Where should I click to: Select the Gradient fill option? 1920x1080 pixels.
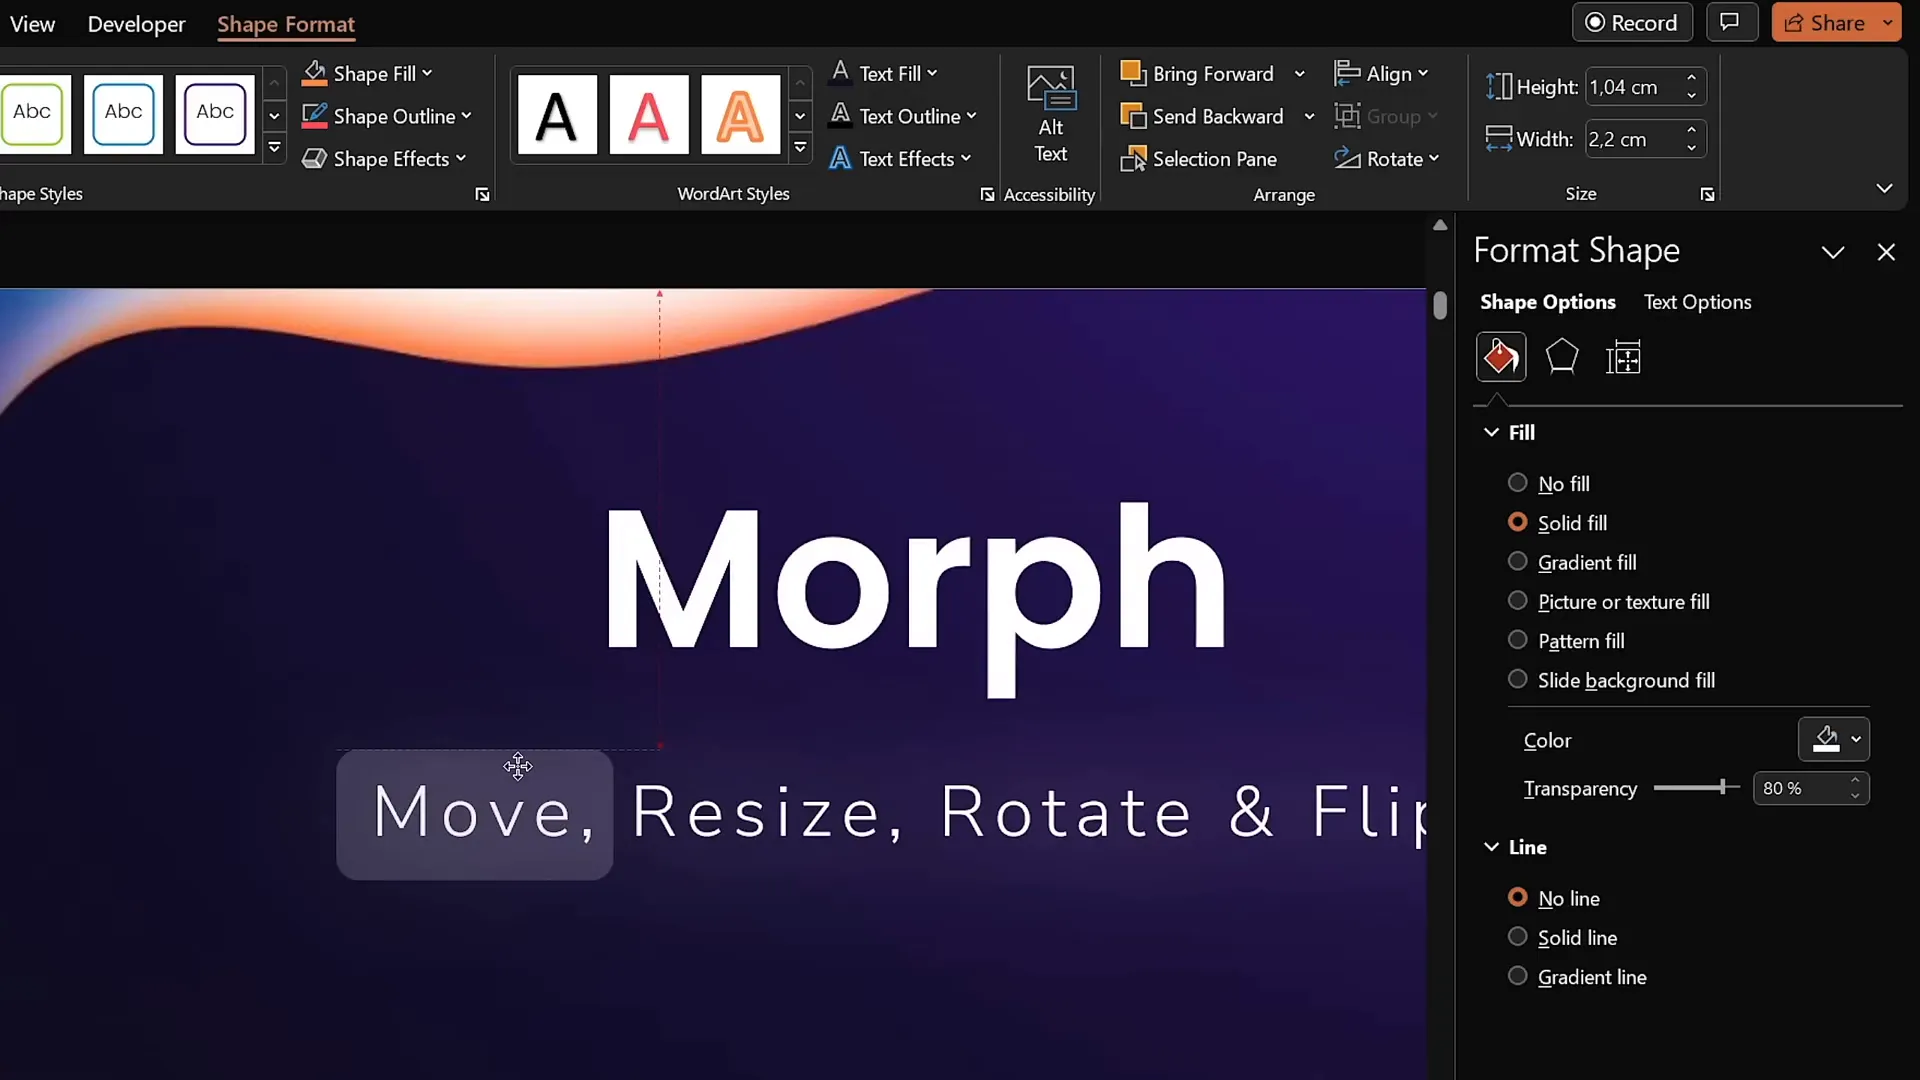(1572, 562)
